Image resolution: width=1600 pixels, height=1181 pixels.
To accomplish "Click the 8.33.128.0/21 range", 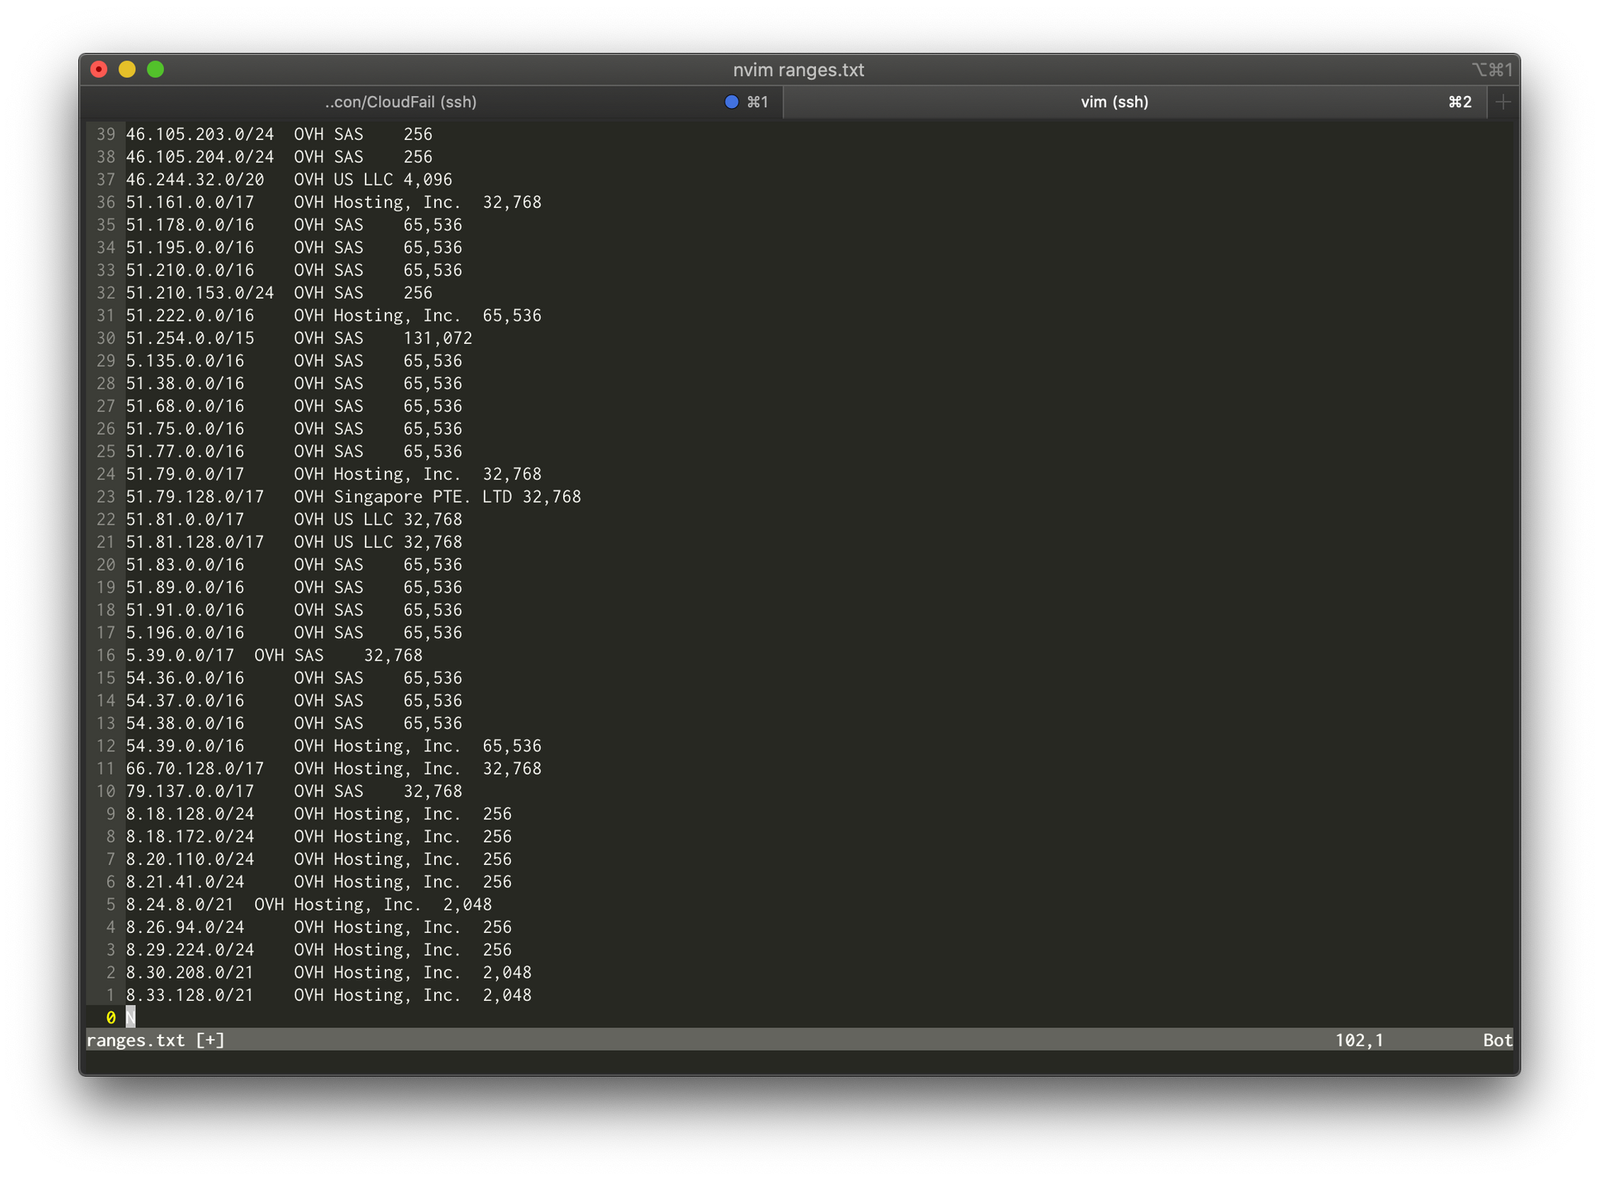I will (x=190, y=995).
